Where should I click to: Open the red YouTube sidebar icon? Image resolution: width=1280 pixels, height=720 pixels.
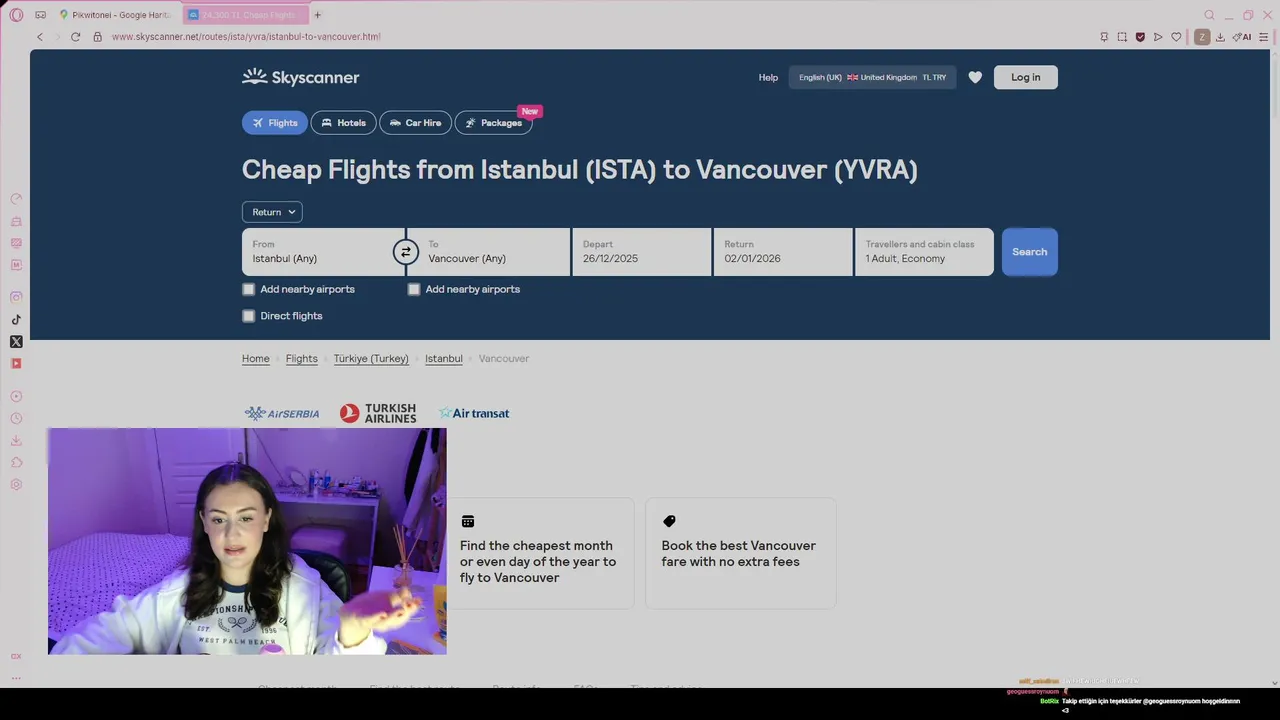tap(16, 364)
